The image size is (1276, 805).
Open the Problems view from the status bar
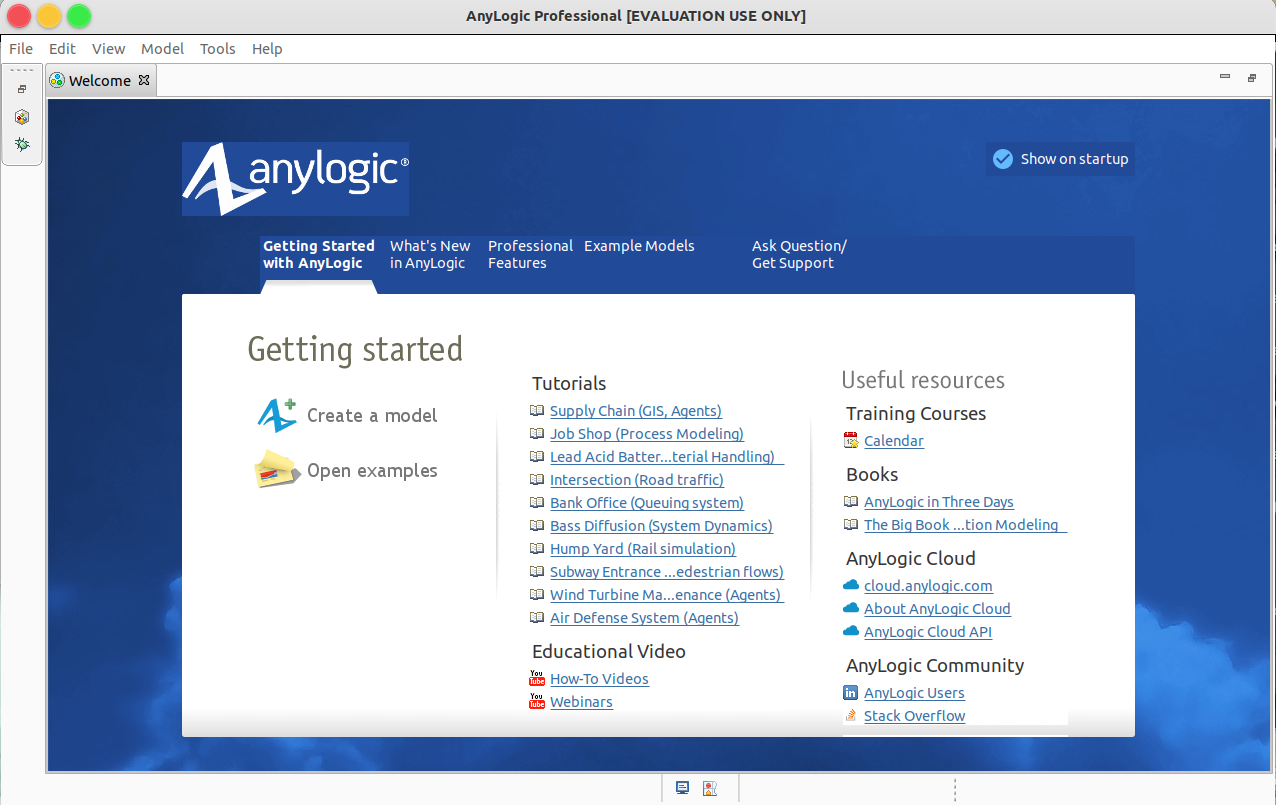tap(710, 788)
